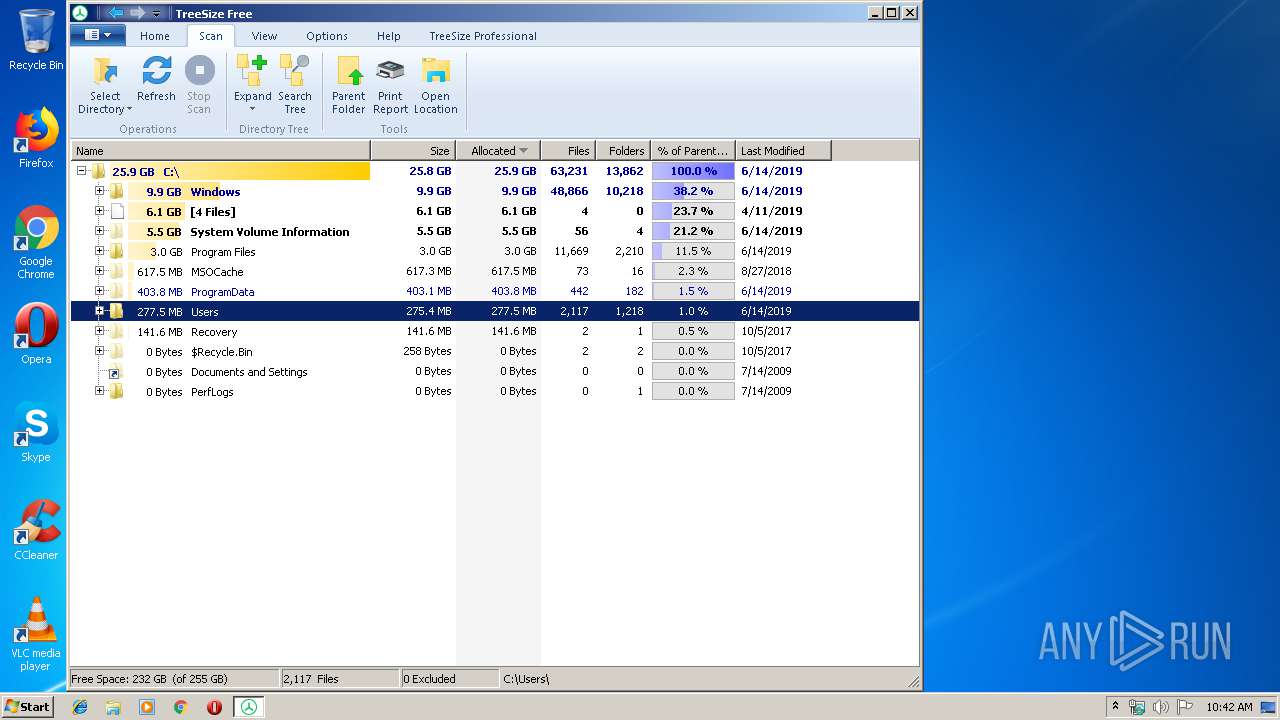This screenshot has width=1280, height=720.
Task: Select the Program Files row
Action: [x=495, y=251]
